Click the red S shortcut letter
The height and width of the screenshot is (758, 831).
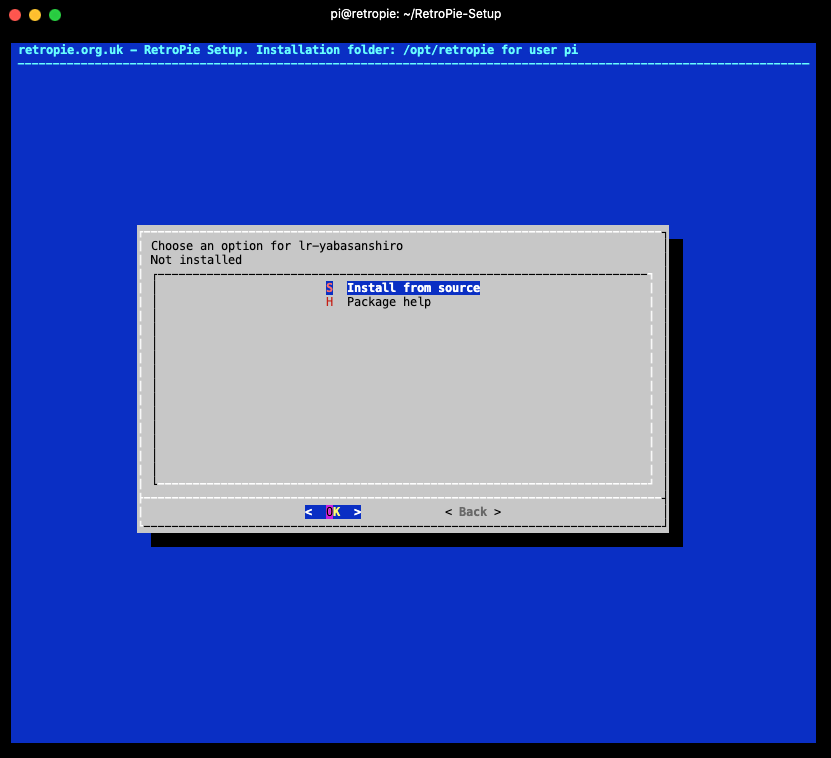point(329,288)
